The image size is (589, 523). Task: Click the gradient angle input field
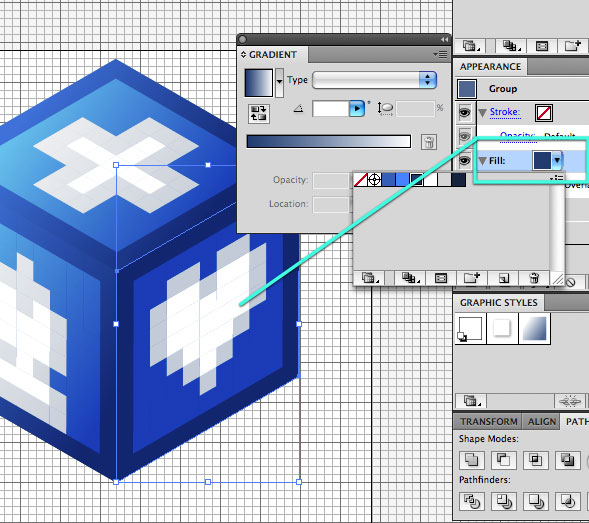331,109
